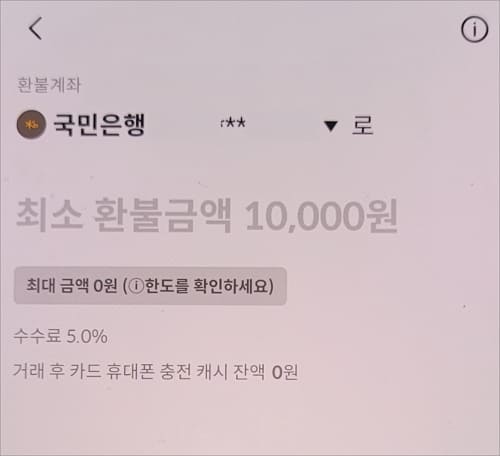This screenshot has width=500, height=456.
Task: Go back using the left arrow
Action: (x=35, y=29)
